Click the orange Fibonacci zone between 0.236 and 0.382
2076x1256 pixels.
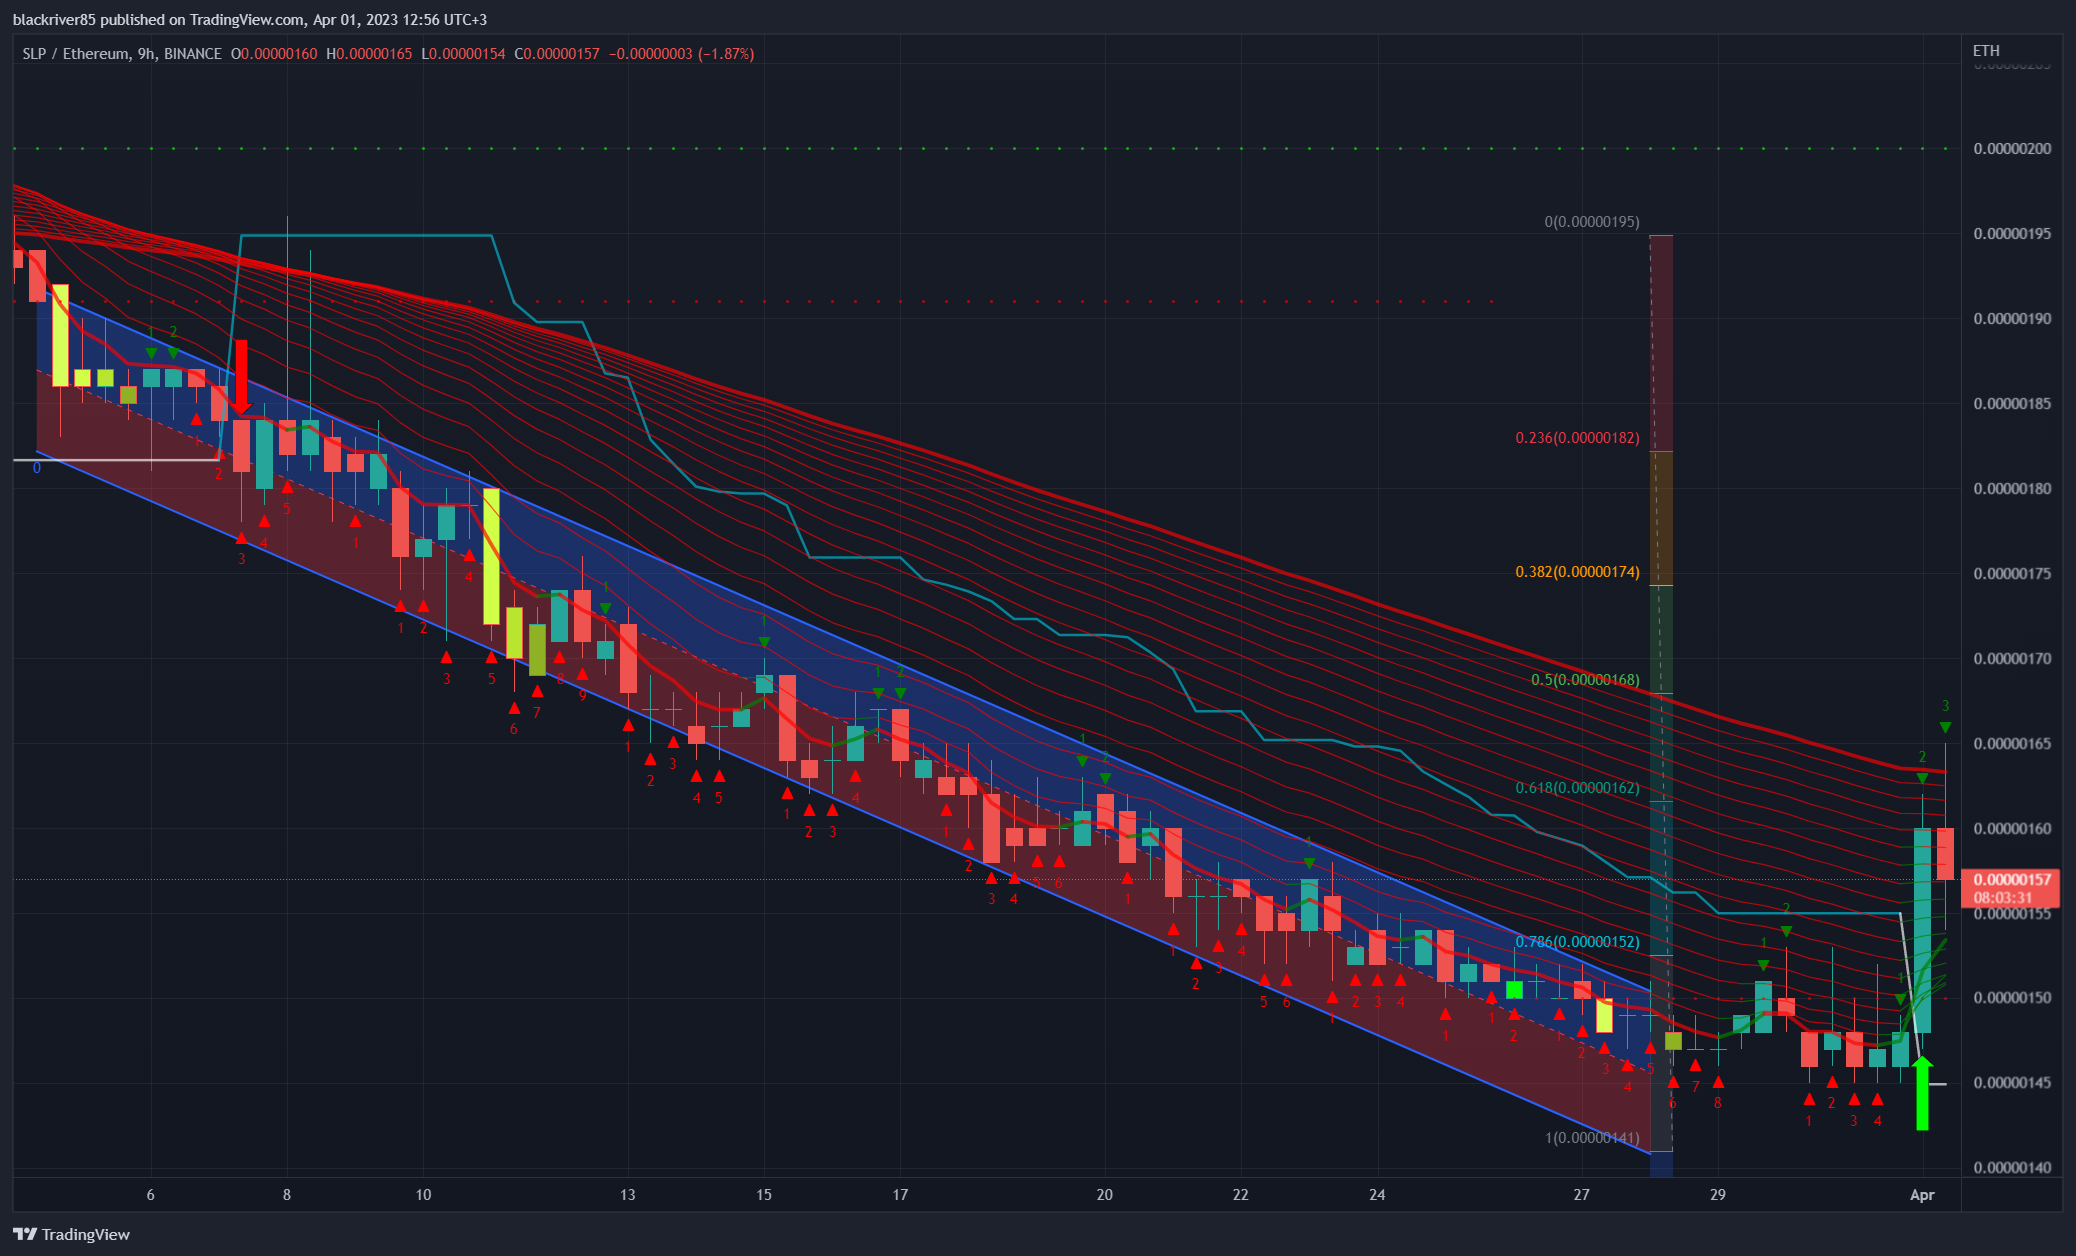(1661, 518)
